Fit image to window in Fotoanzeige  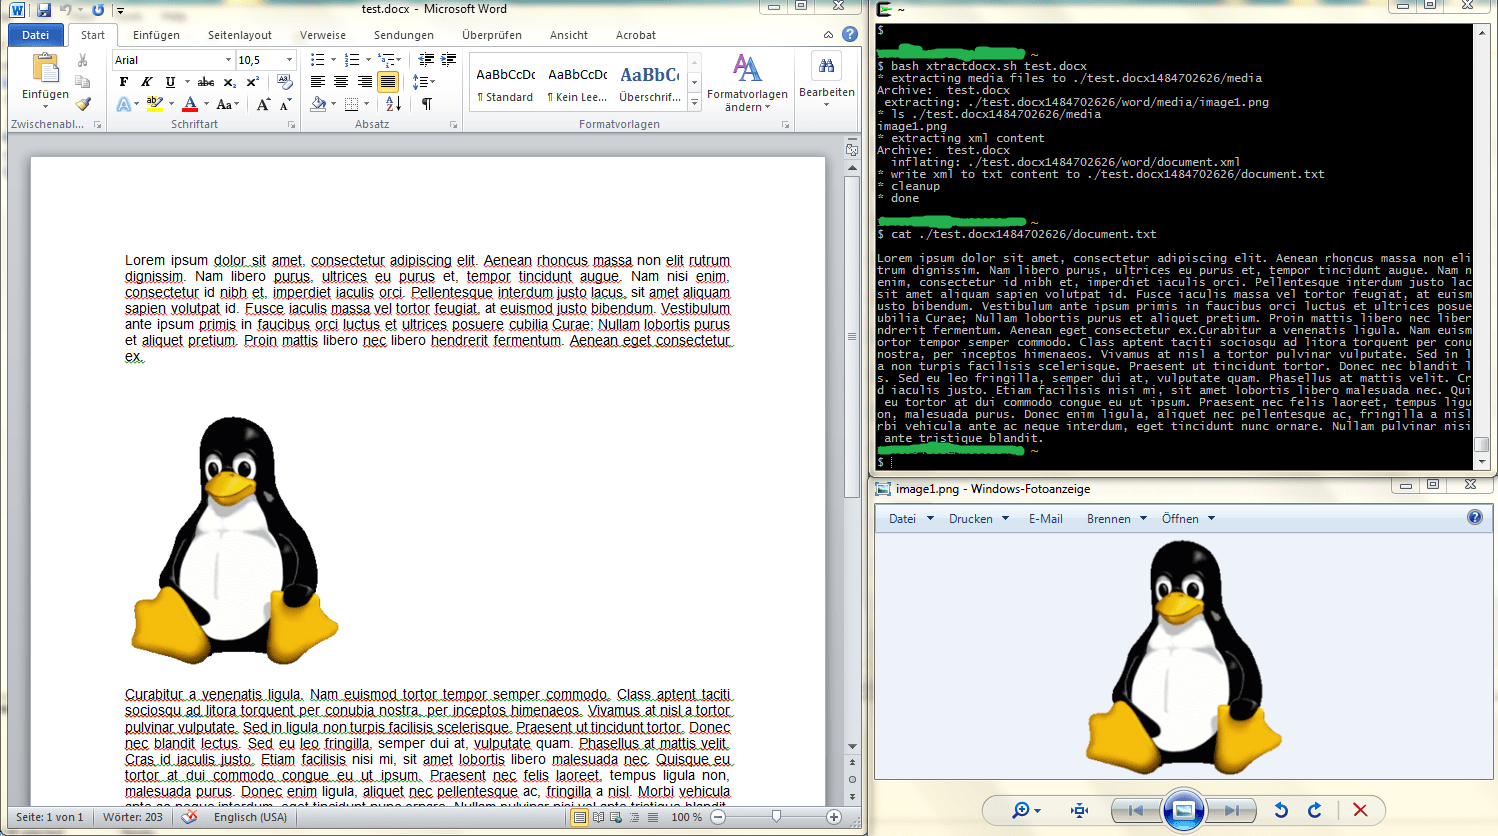(x=1079, y=810)
